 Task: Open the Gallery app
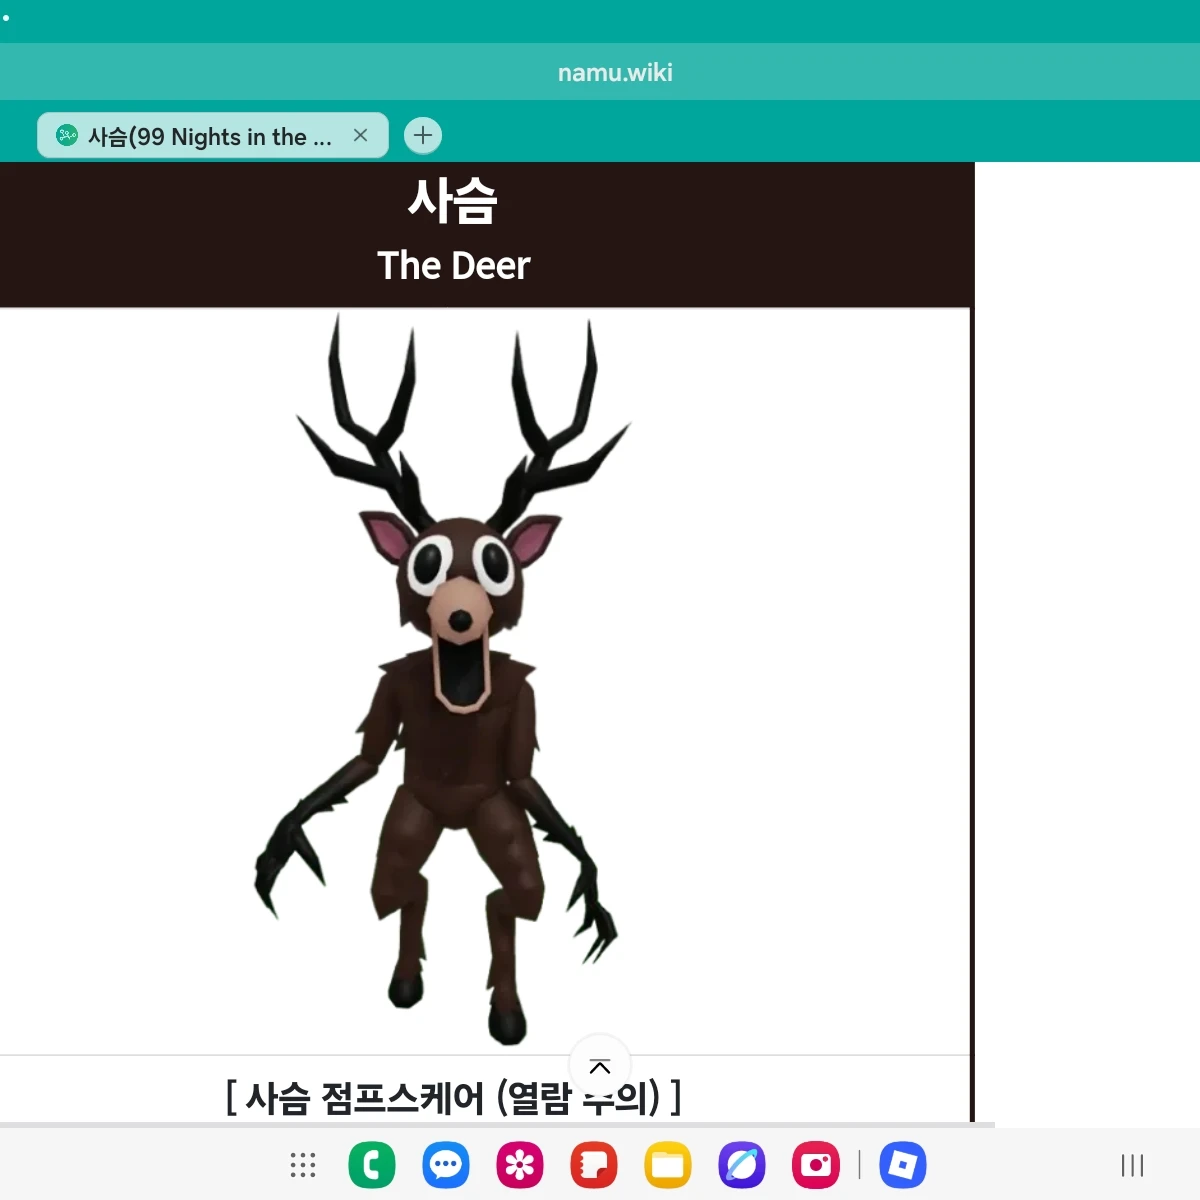point(519,1165)
